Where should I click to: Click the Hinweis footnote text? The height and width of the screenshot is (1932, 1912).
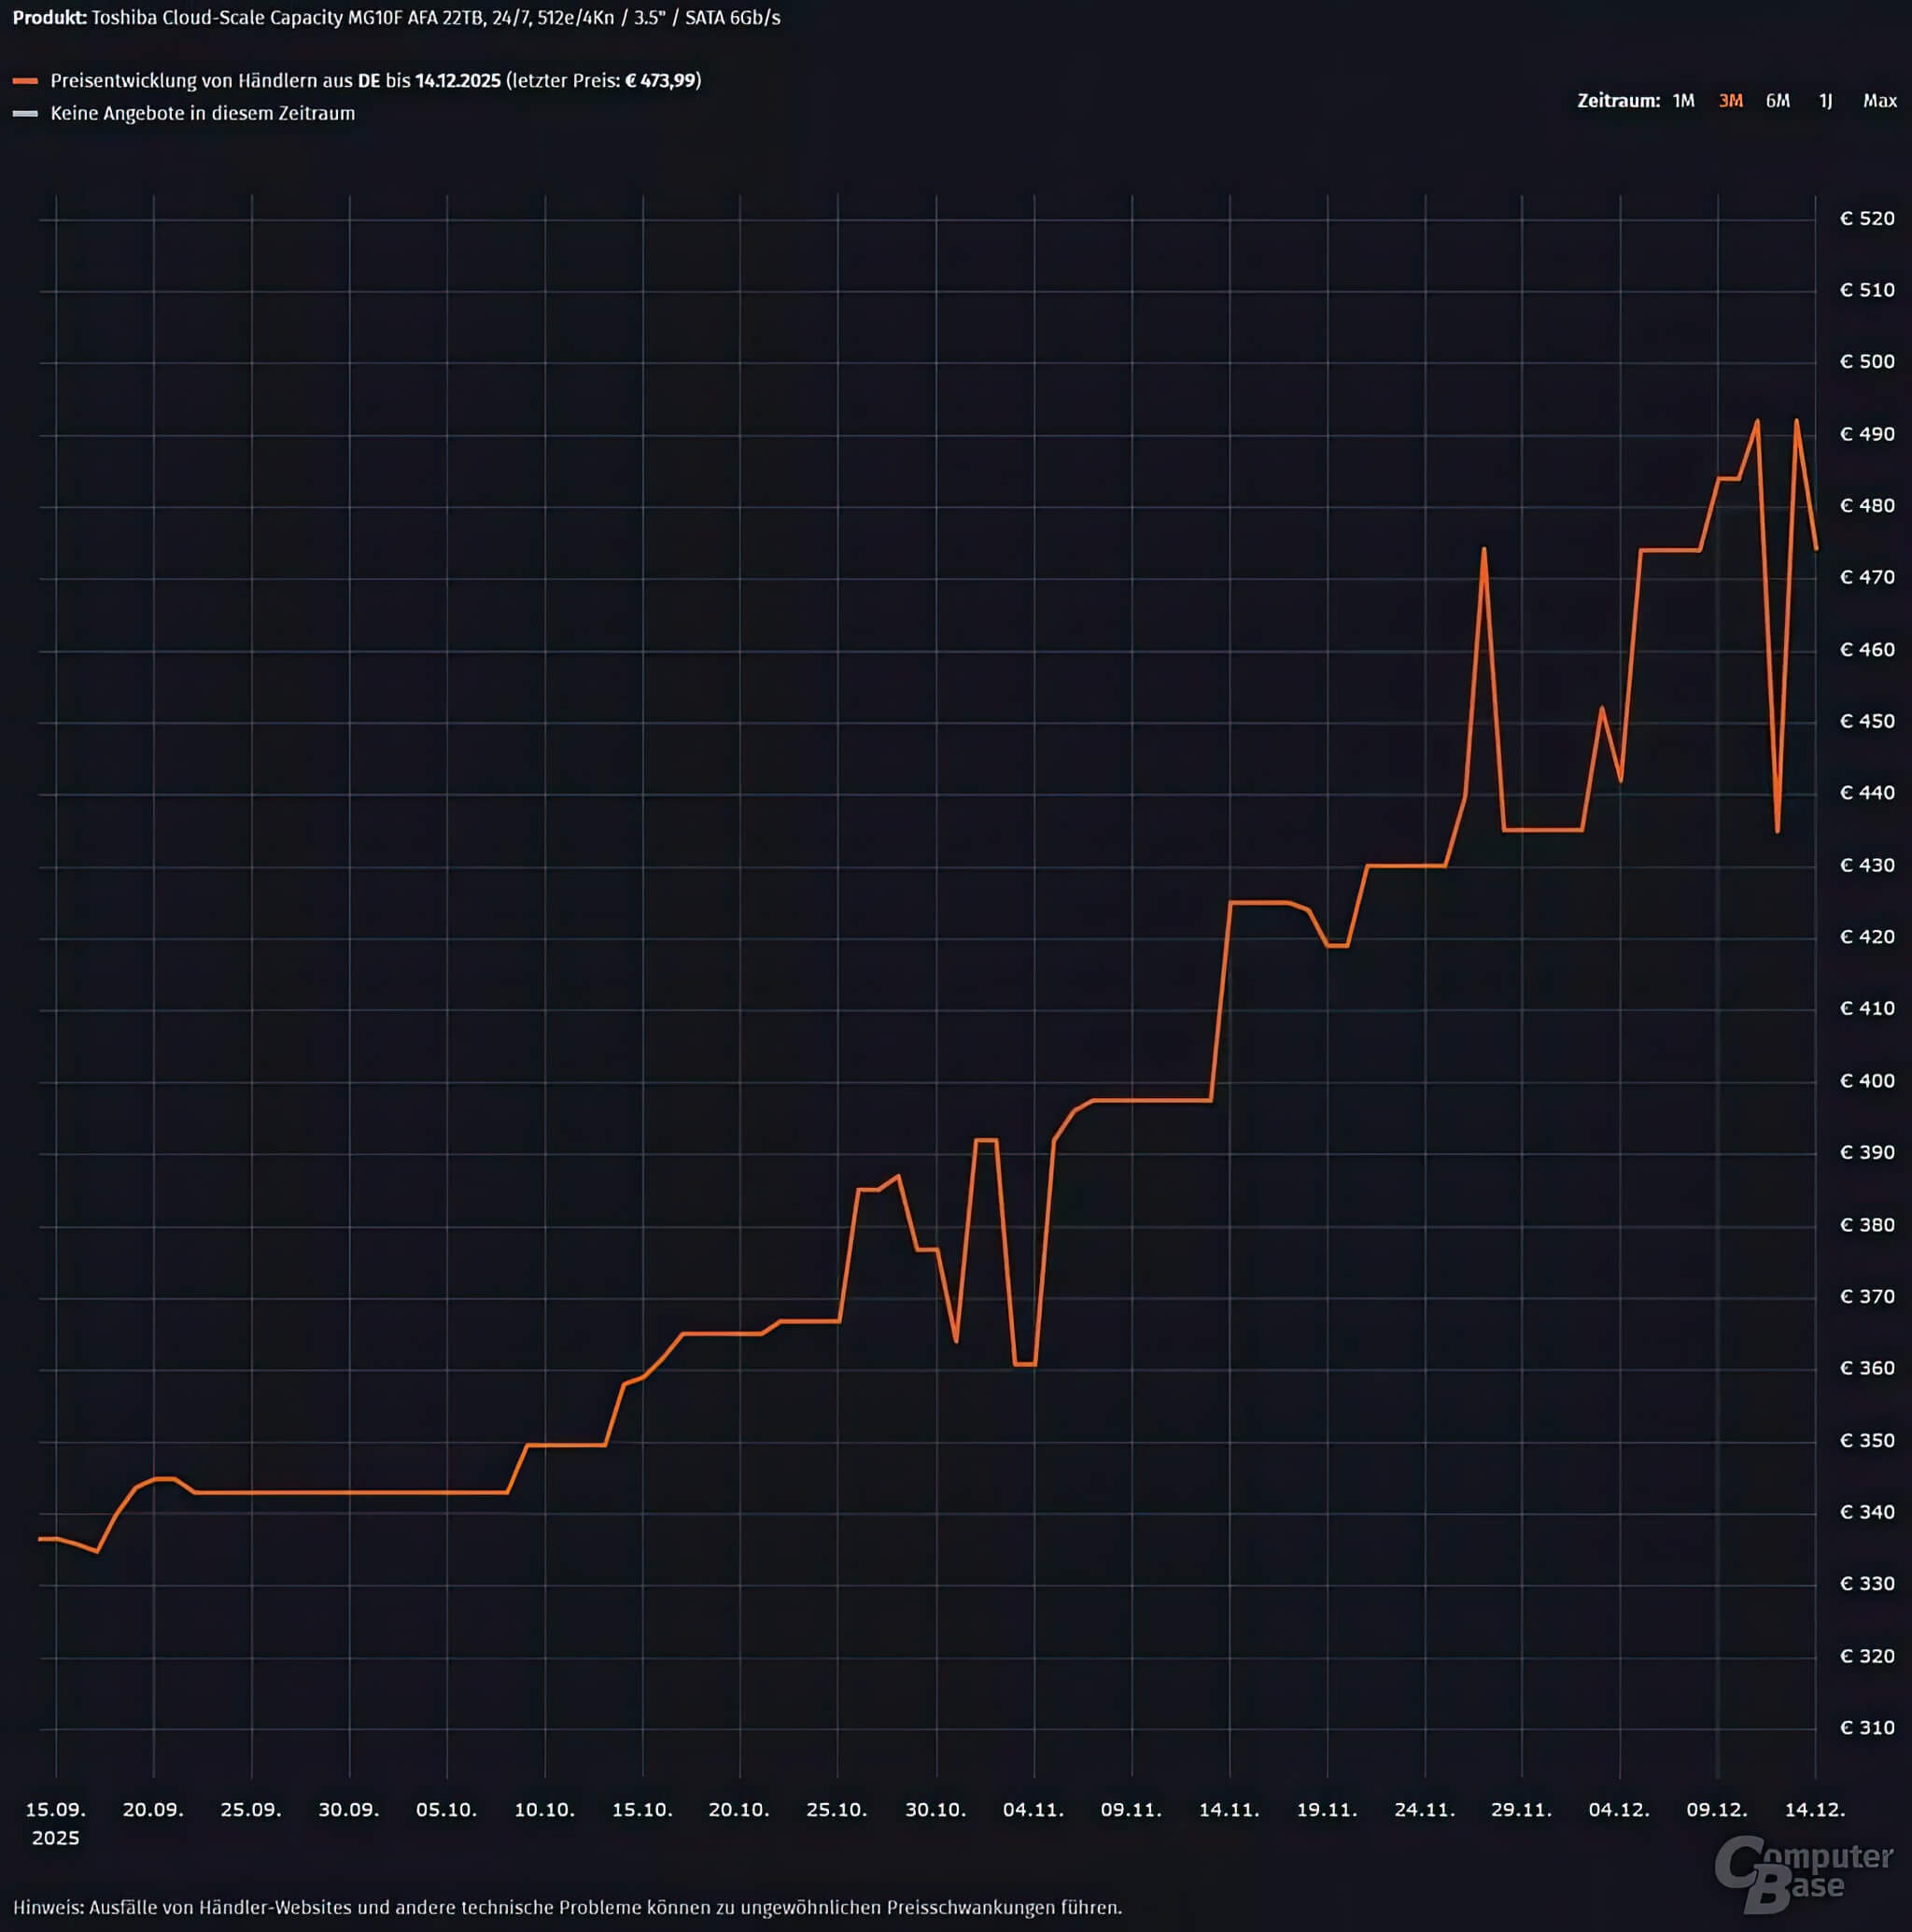tap(567, 1908)
